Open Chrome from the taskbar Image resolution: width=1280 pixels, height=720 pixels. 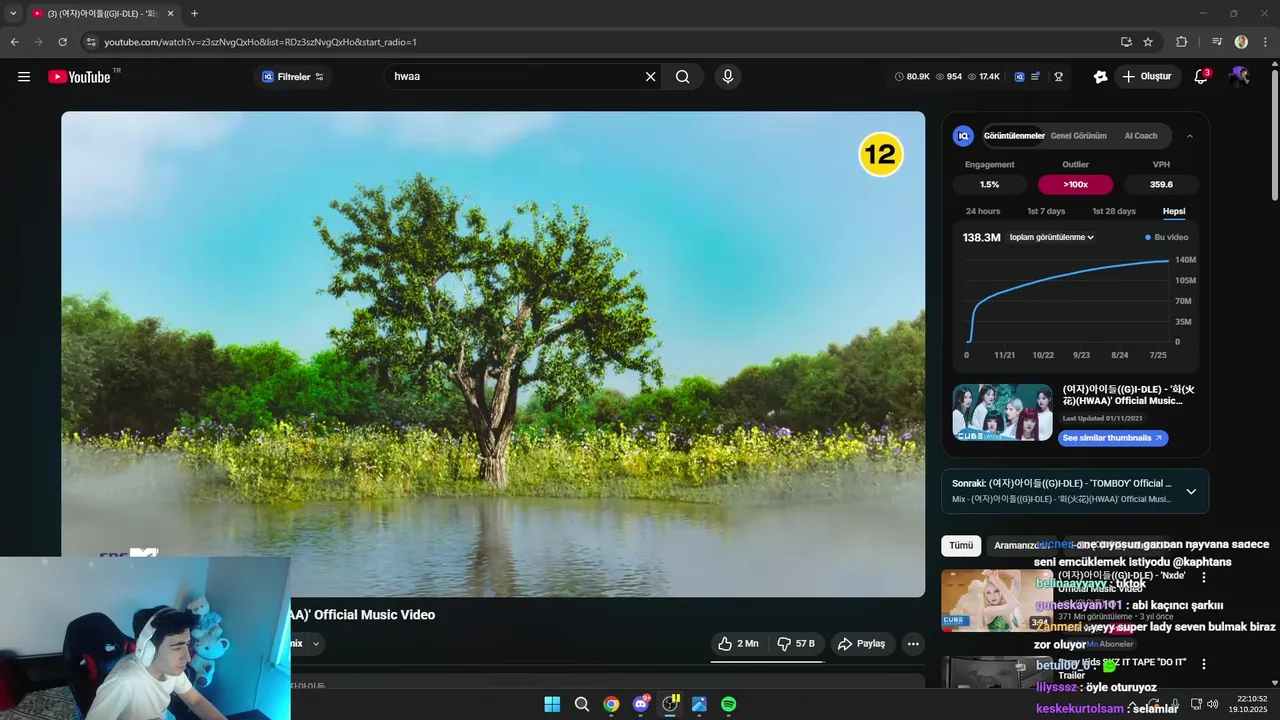tap(611, 704)
